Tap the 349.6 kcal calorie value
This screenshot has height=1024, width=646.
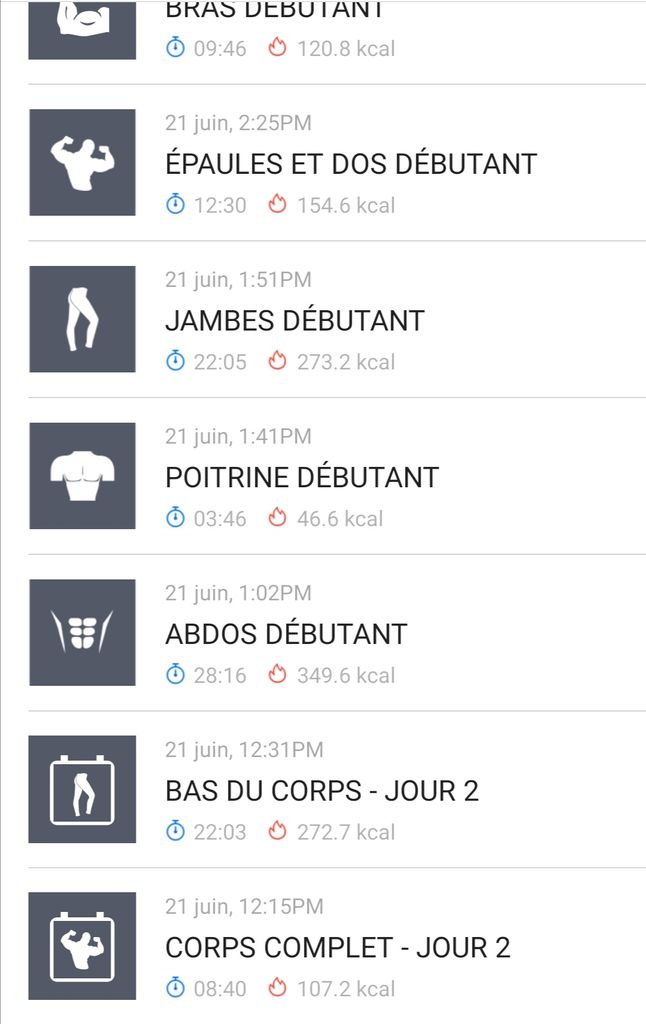pos(346,675)
